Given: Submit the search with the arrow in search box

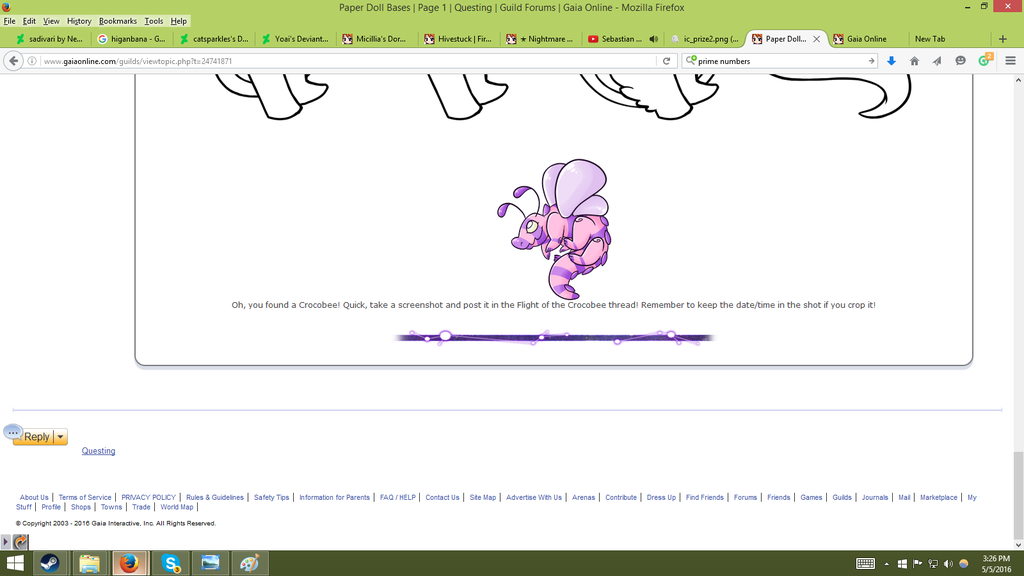Looking at the screenshot, I should click(x=871, y=61).
